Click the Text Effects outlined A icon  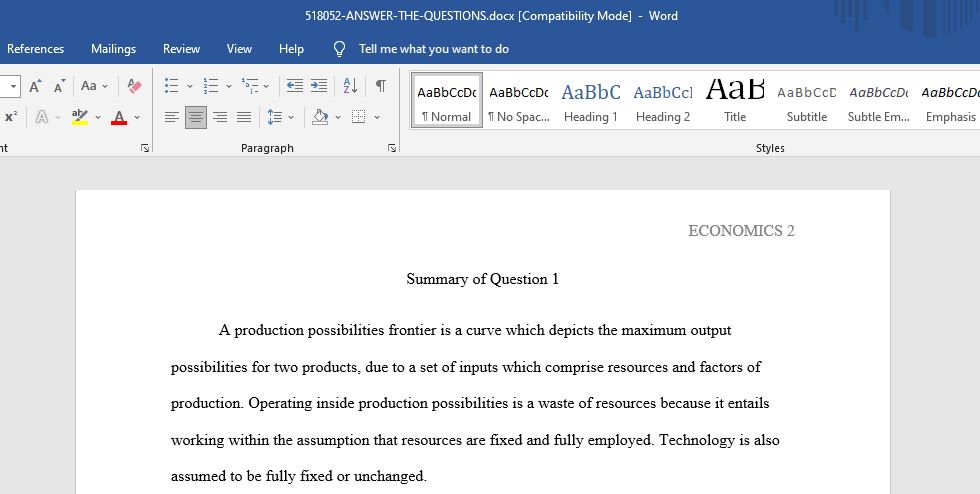tap(42, 117)
